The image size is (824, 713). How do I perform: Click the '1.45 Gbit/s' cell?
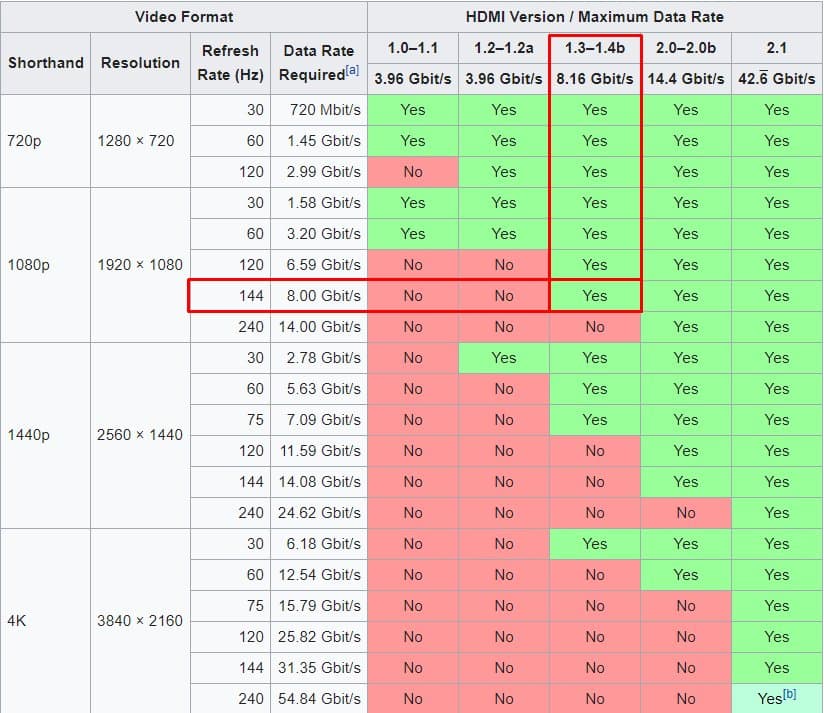pos(319,141)
